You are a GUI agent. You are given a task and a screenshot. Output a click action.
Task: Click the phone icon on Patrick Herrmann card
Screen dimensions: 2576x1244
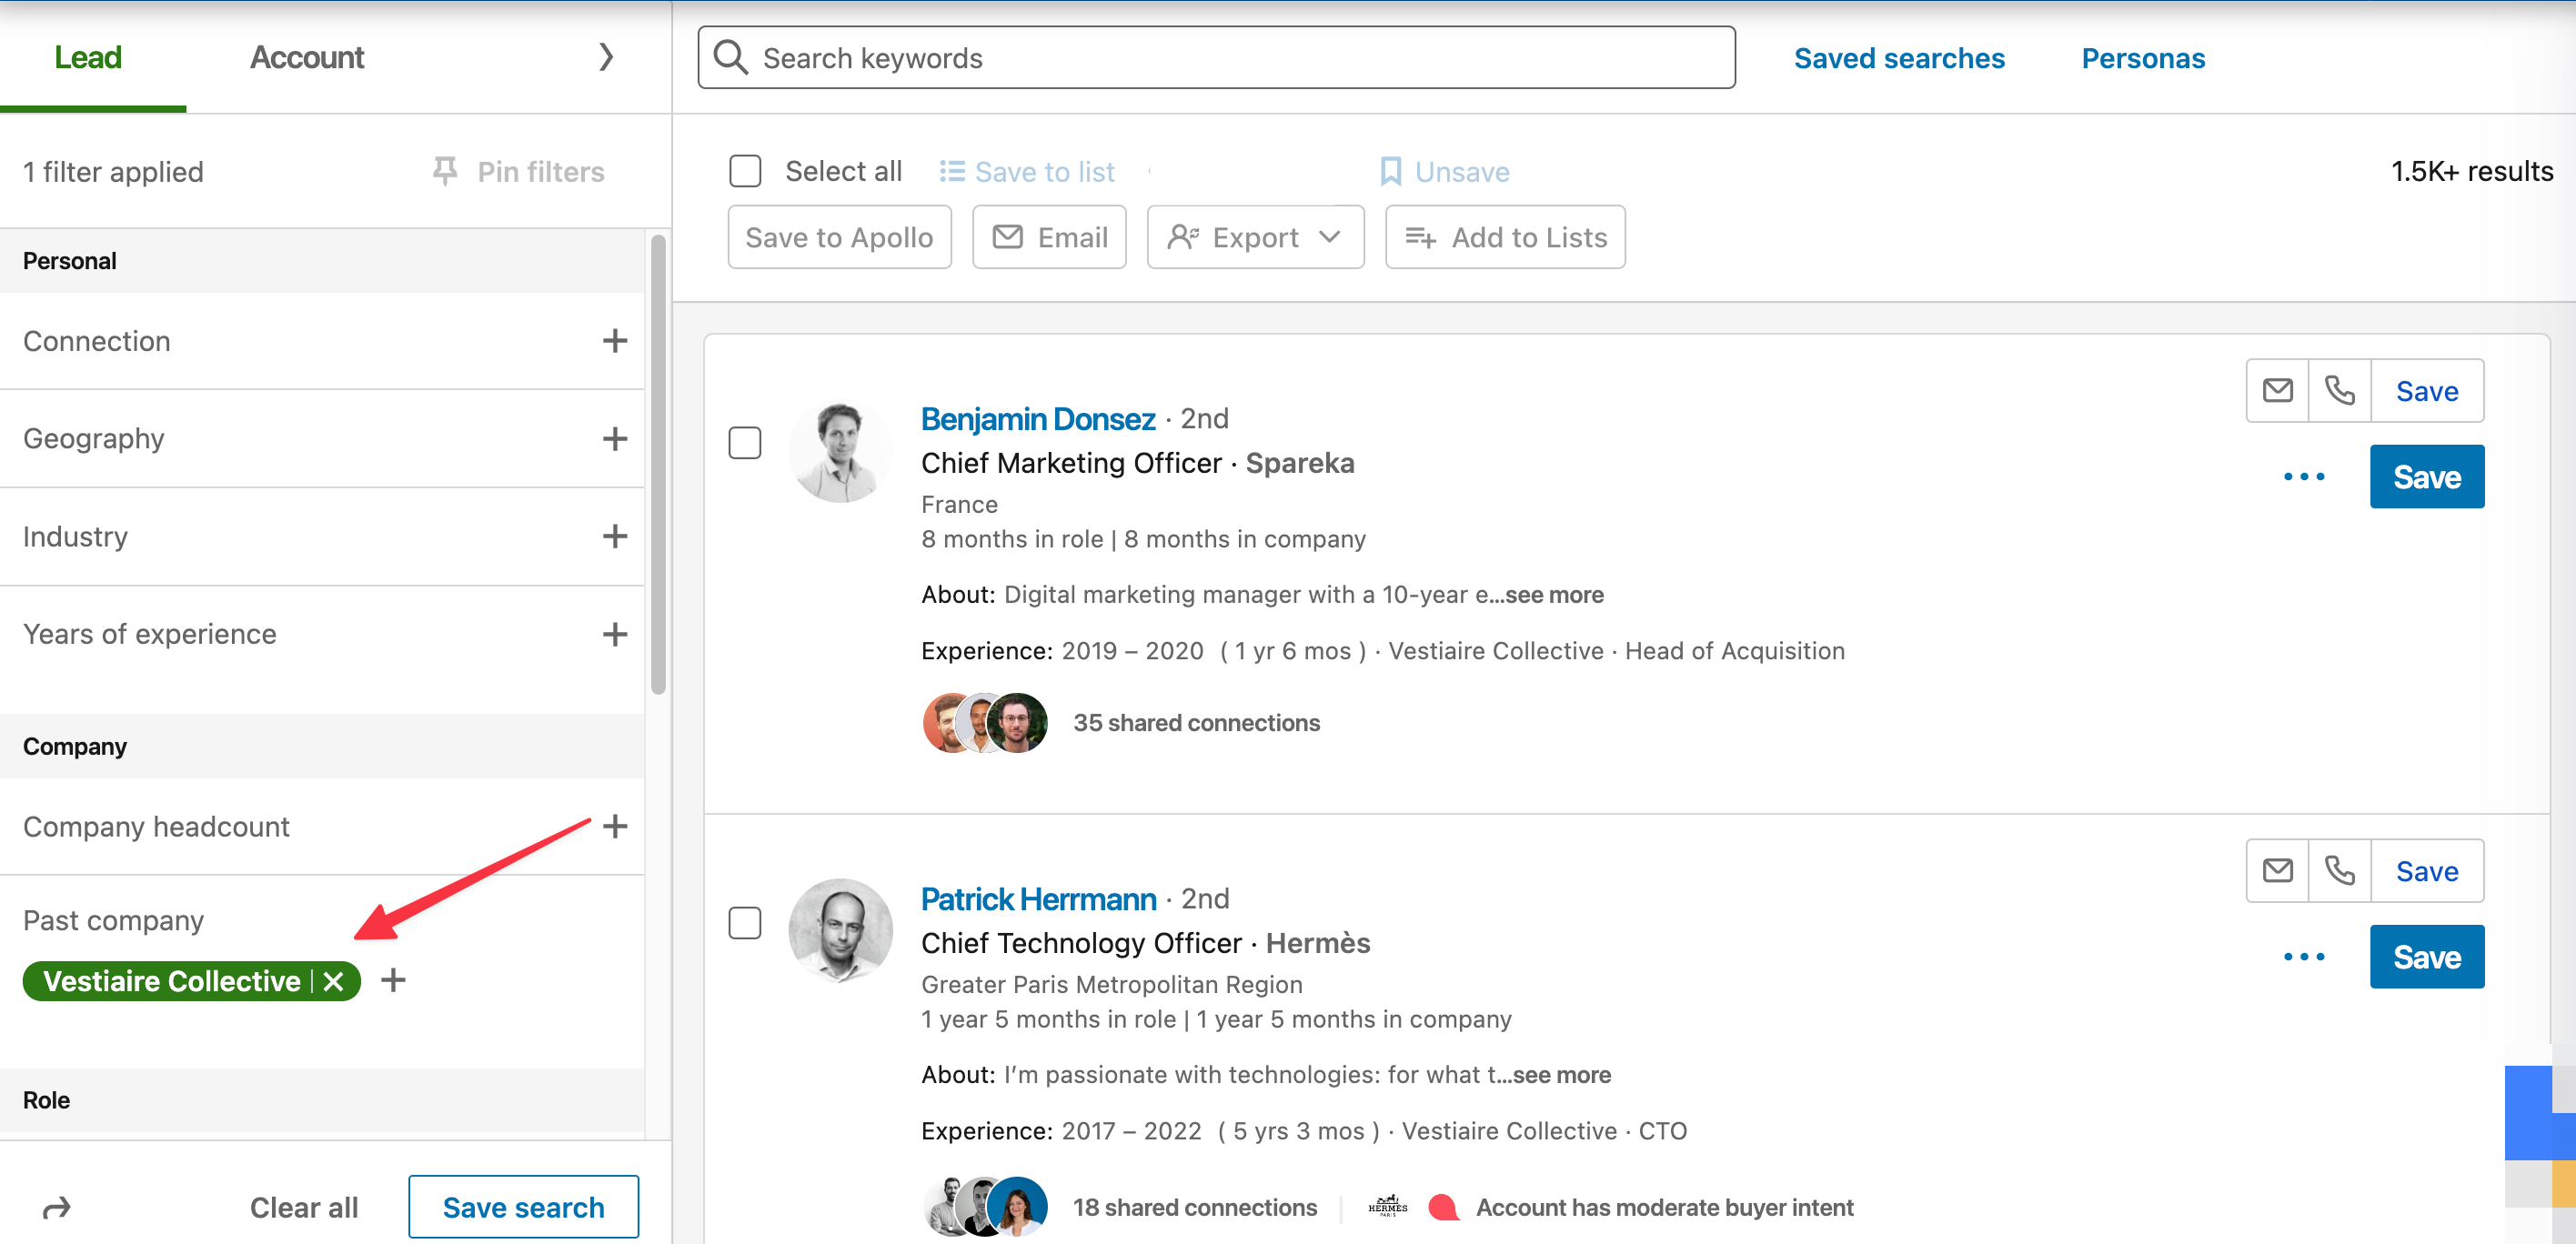2339,870
